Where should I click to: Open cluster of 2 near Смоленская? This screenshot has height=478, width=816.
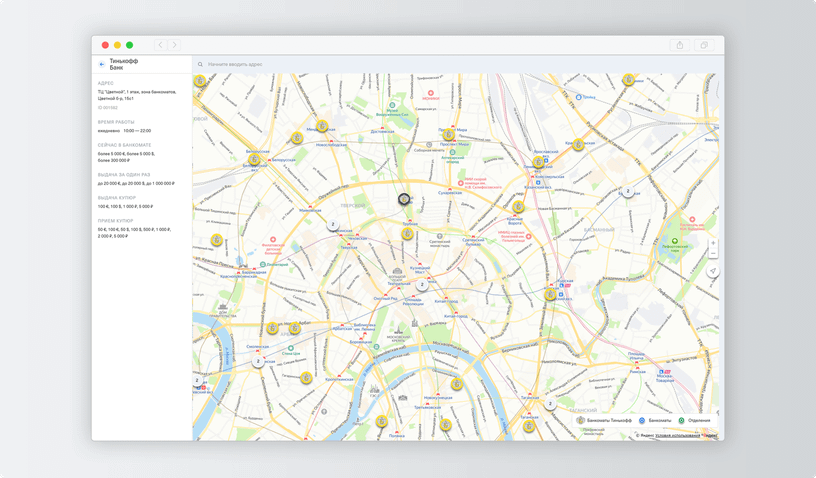[258, 361]
